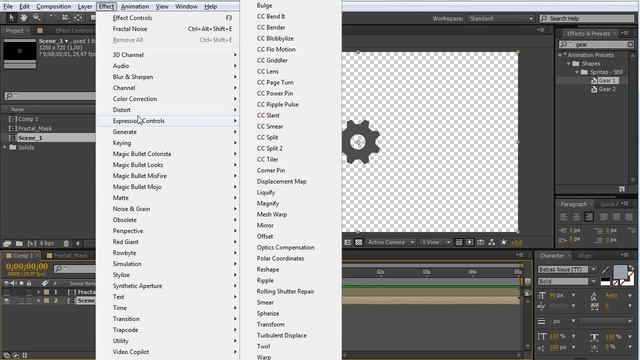Viewport: 640px width, 360px height.
Task: Click Character fill color swatch
Action: (620, 271)
